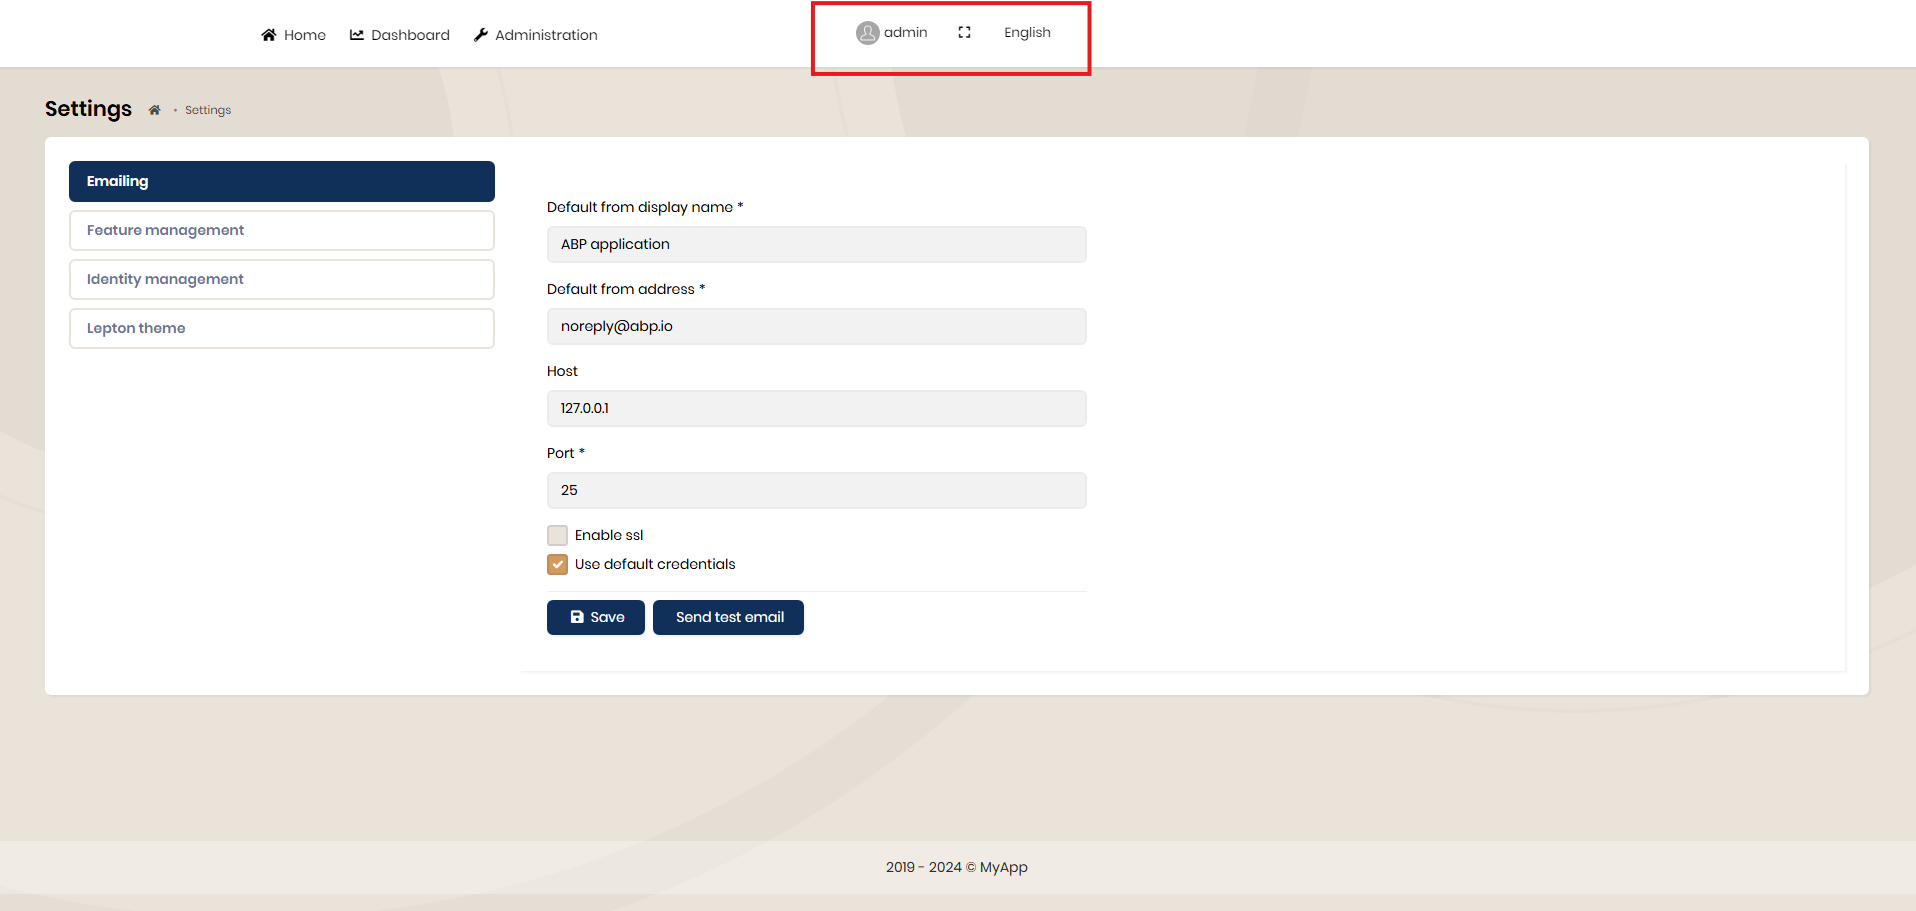Open the English language dropdown
The image size is (1916, 911).
1027,33
